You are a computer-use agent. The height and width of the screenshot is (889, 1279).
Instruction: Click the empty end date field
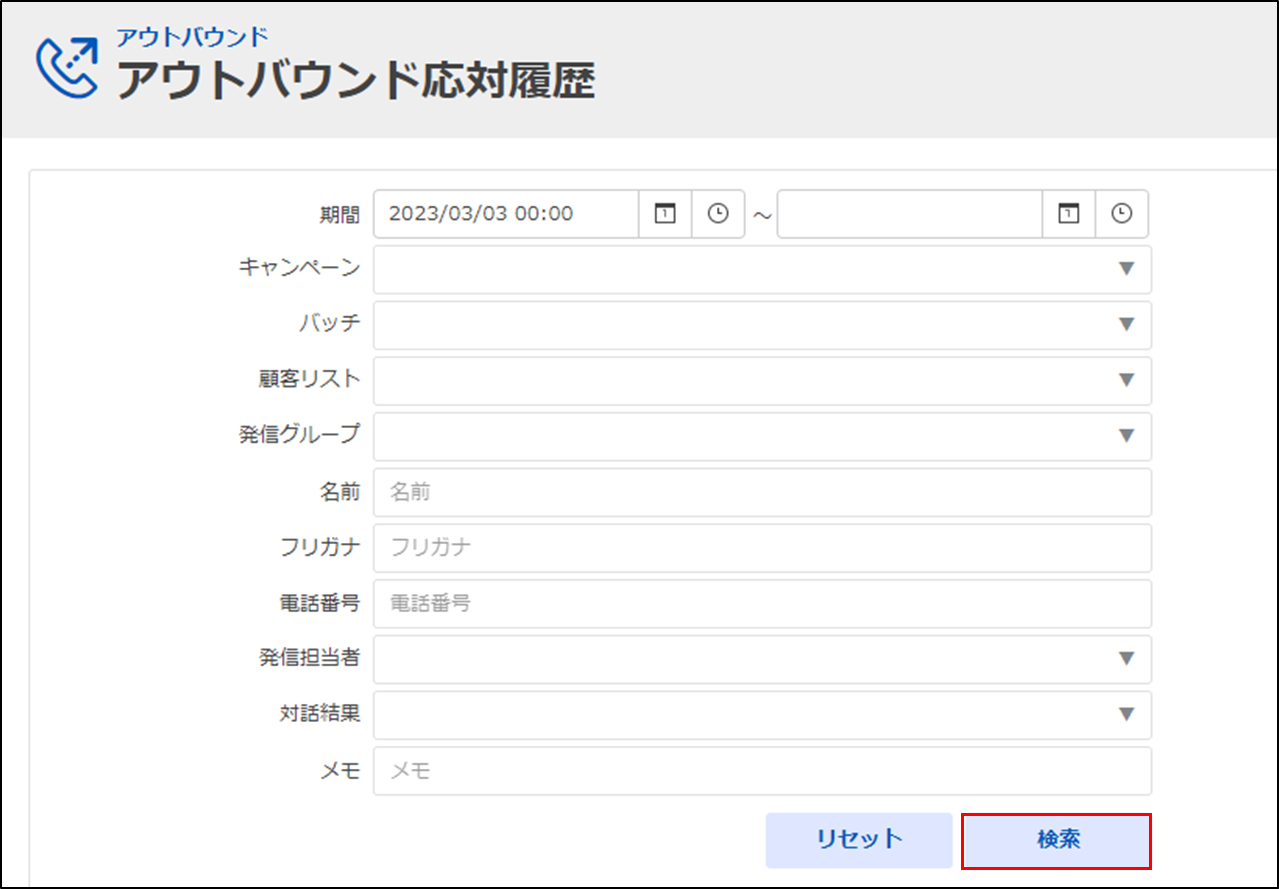tap(909, 214)
